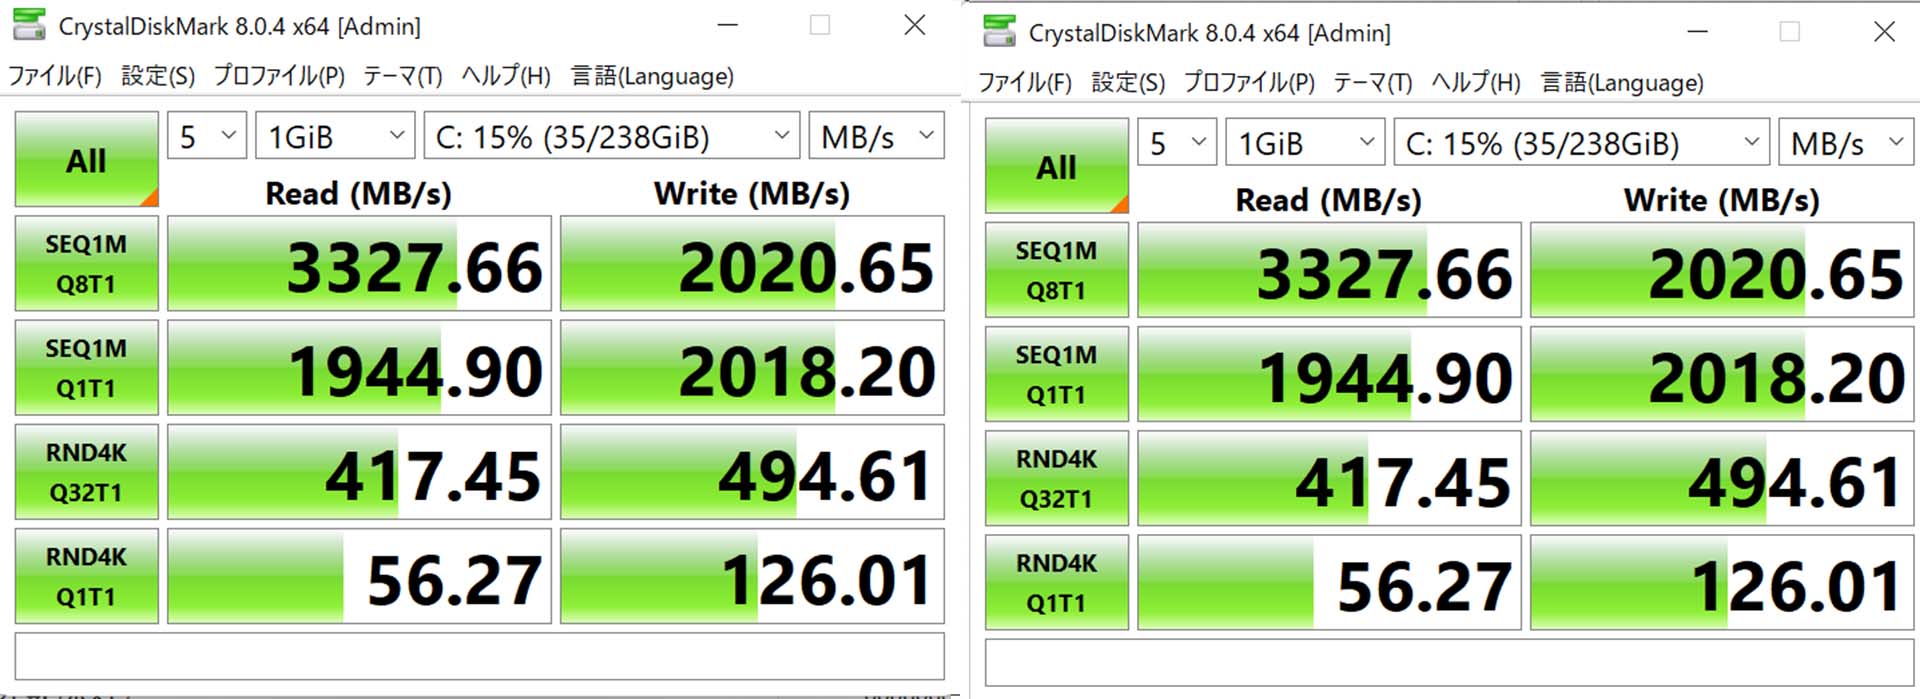Click 1944.90 read result in right window
Viewport: 1920px width, 699px height.
click(1329, 374)
